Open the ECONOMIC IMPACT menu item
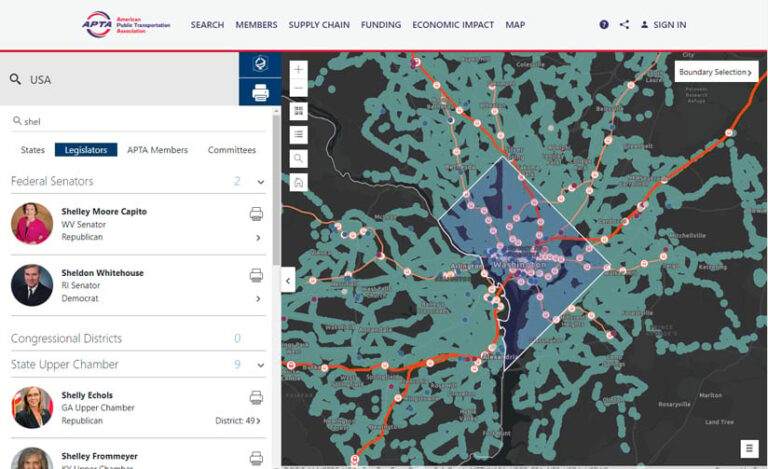The height and width of the screenshot is (469, 768). [453, 24]
